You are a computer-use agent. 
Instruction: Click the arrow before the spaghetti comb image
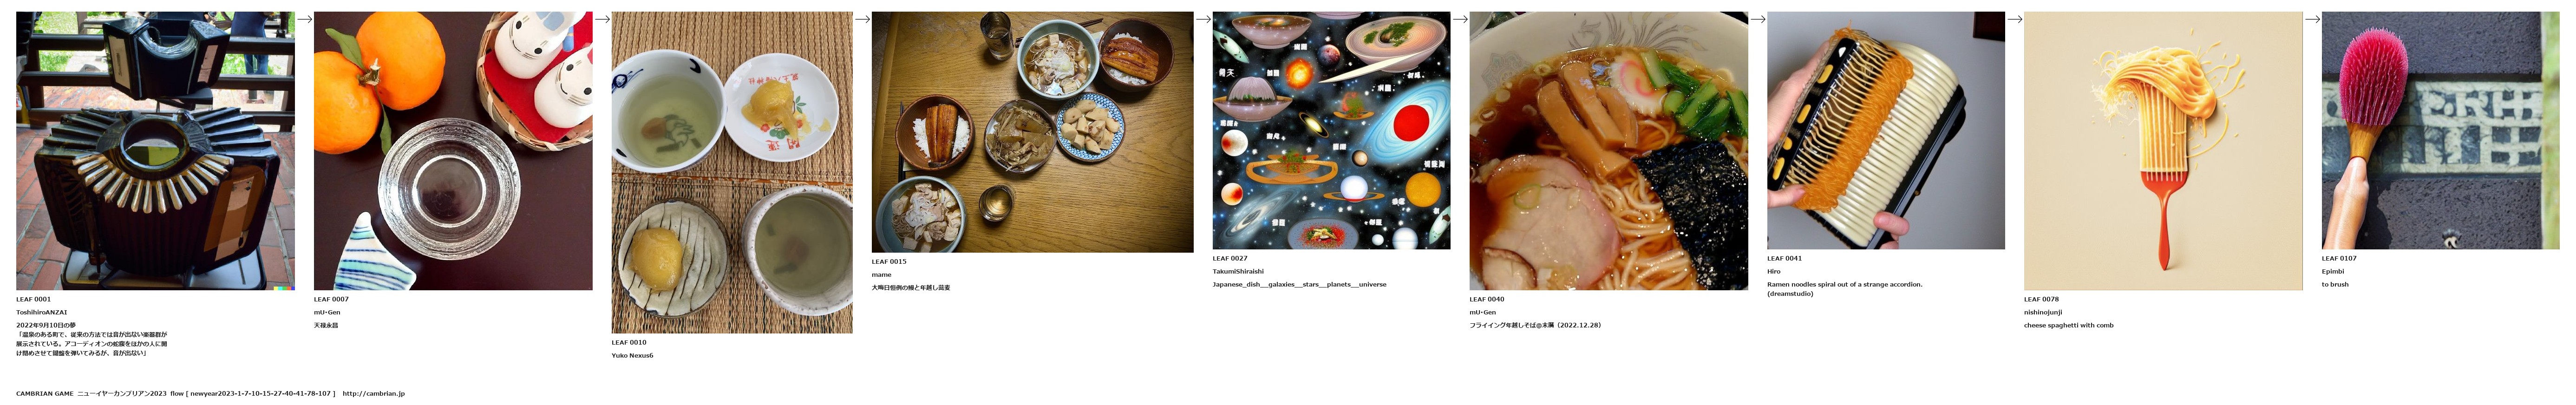click(x=2014, y=19)
